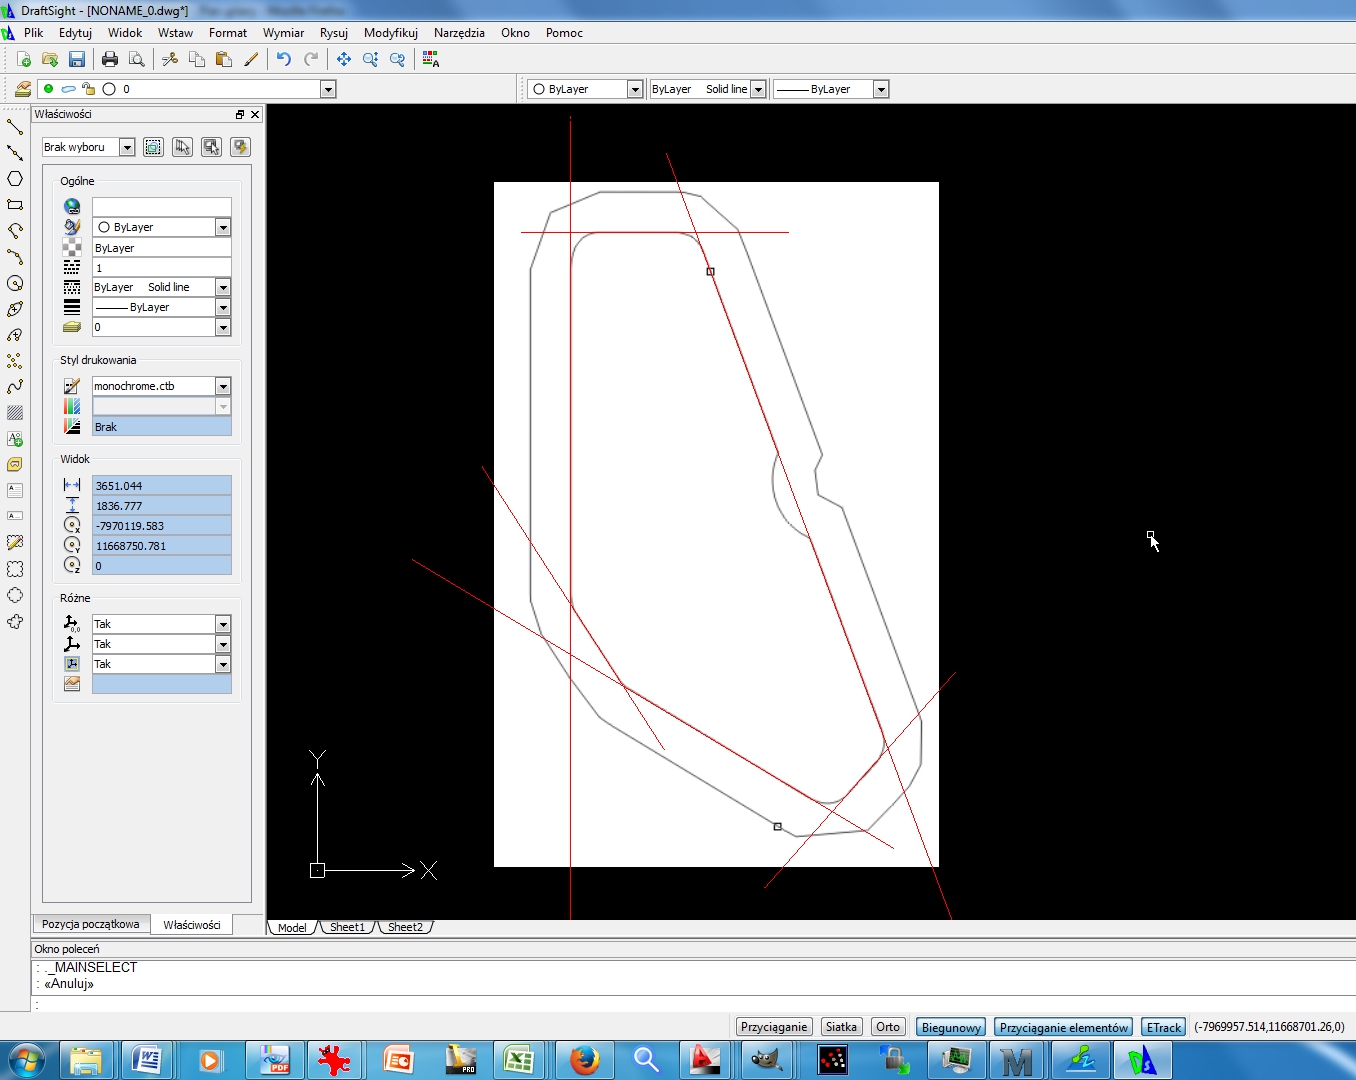Choose the Hatch fill tool
This screenshot has height=1080, width=1356.
[x=15, y=412]
